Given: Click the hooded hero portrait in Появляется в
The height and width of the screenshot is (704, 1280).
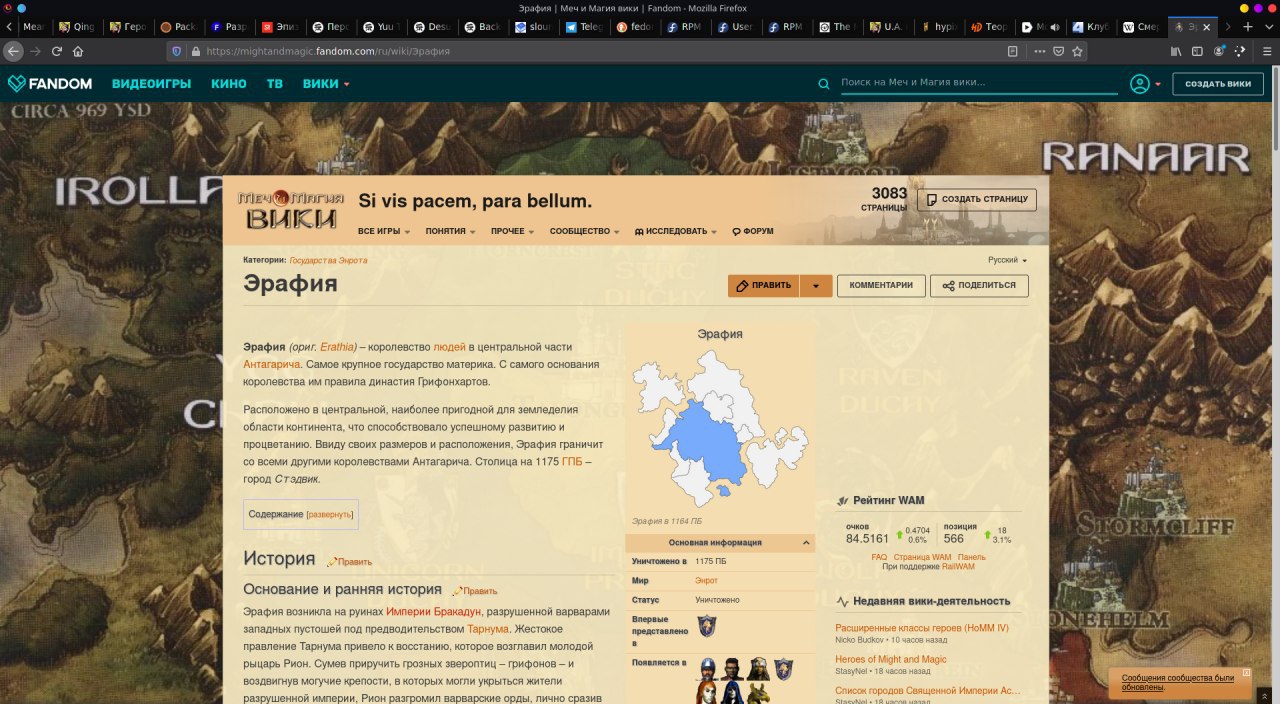Looking at the screenshot, I should pyautogui.click(x=757, y=669).
